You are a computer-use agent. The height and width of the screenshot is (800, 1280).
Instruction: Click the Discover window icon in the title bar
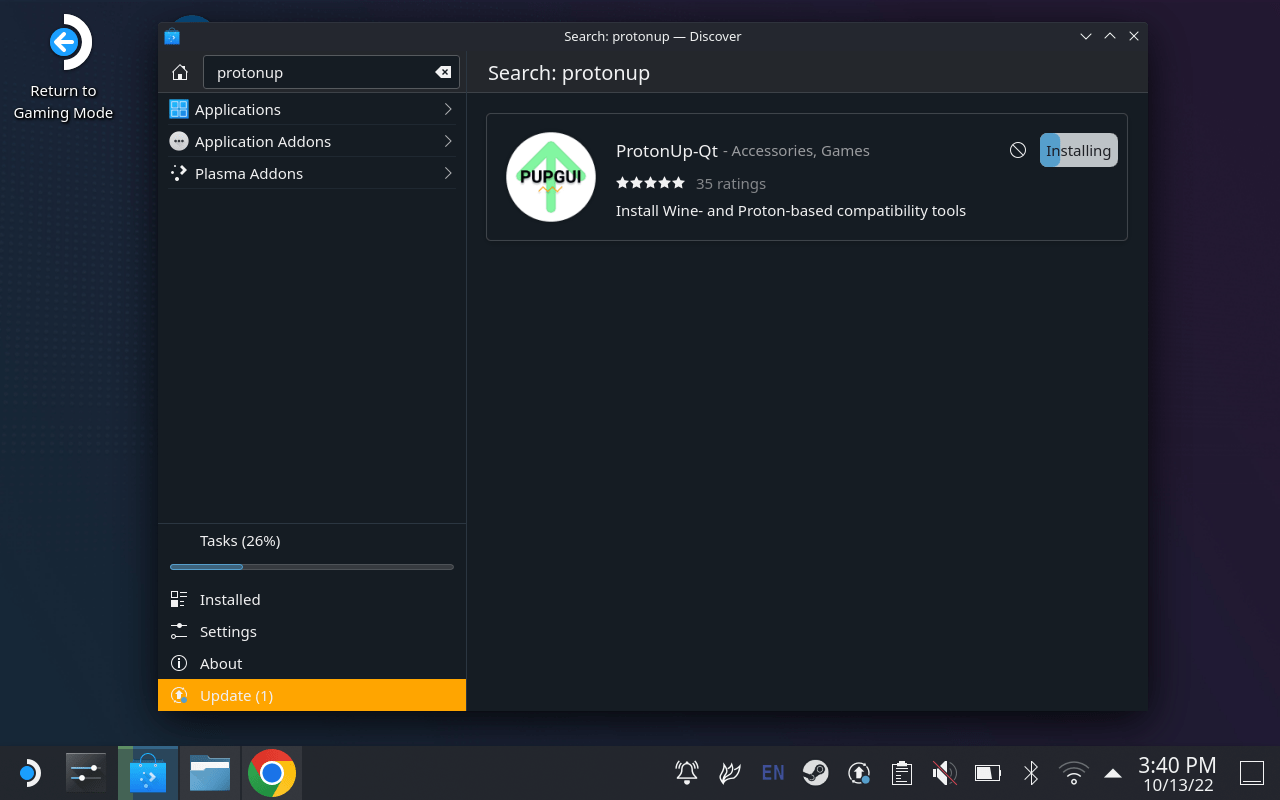[x=172, y=36]
